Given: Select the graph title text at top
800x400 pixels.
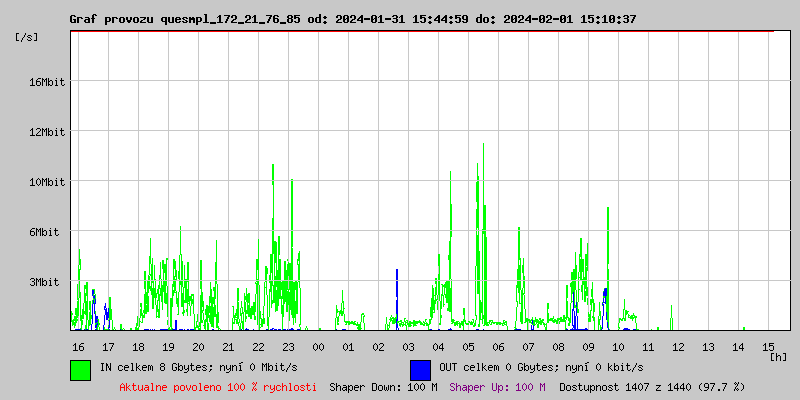Looking at the screenshot, I should point(352,19).
